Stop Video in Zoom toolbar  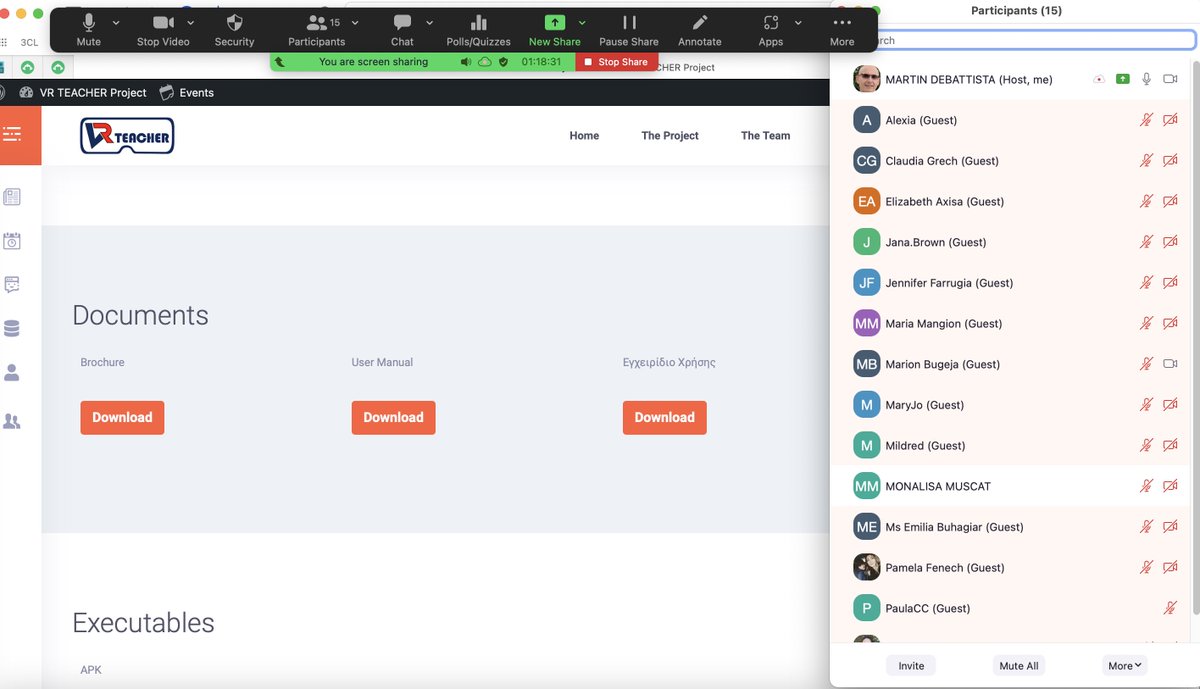tap(163, 30)
